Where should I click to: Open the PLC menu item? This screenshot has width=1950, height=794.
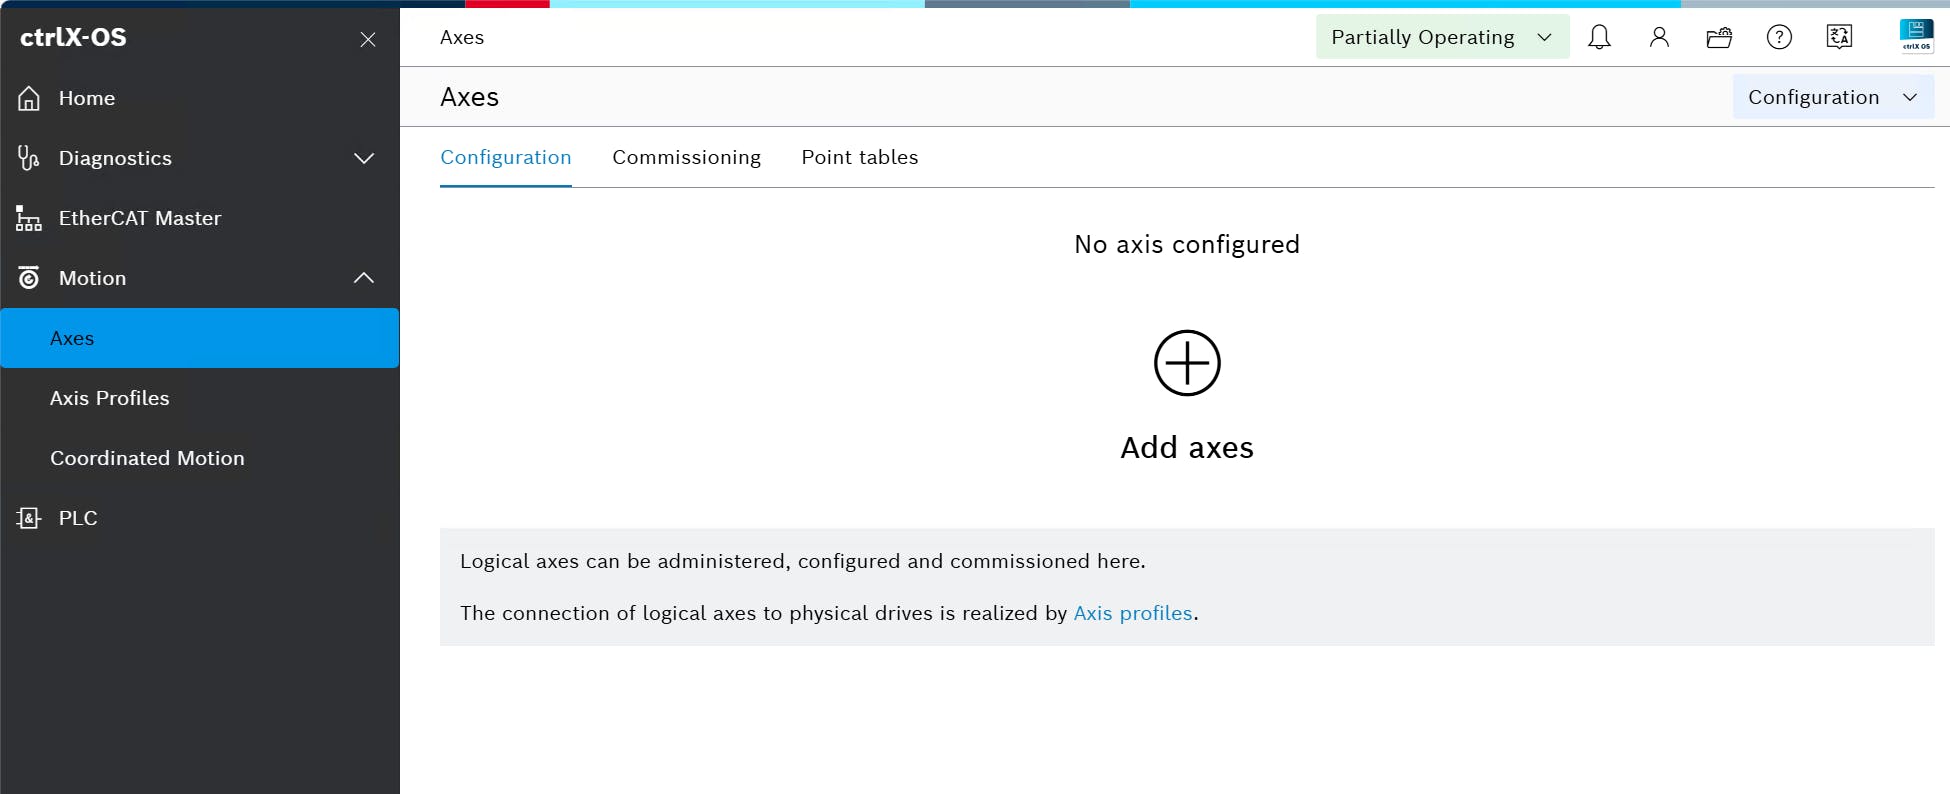tap(78, 518)
